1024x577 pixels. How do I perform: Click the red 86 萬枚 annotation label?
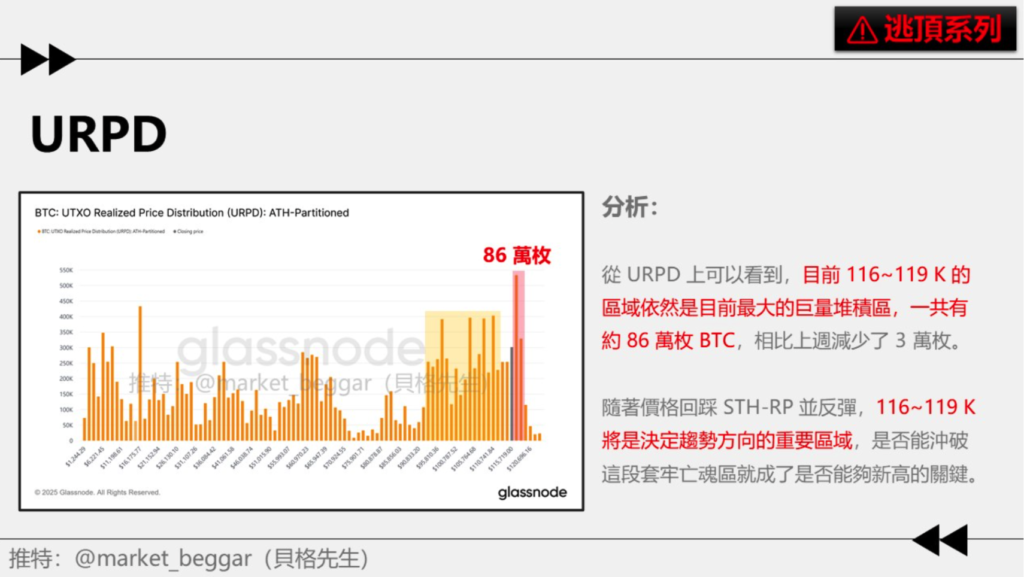pos(518,254)
